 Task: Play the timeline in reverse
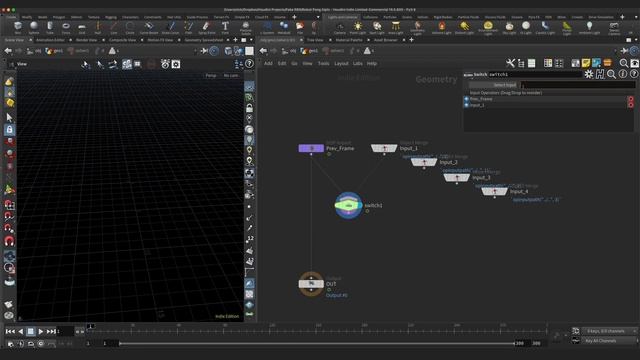(x=21, y=331)
